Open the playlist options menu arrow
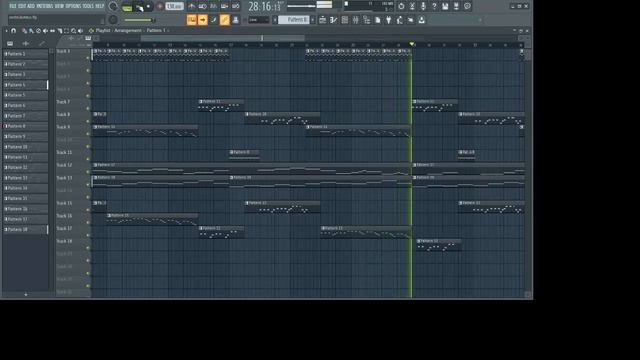640x360 pixels. 6,31
